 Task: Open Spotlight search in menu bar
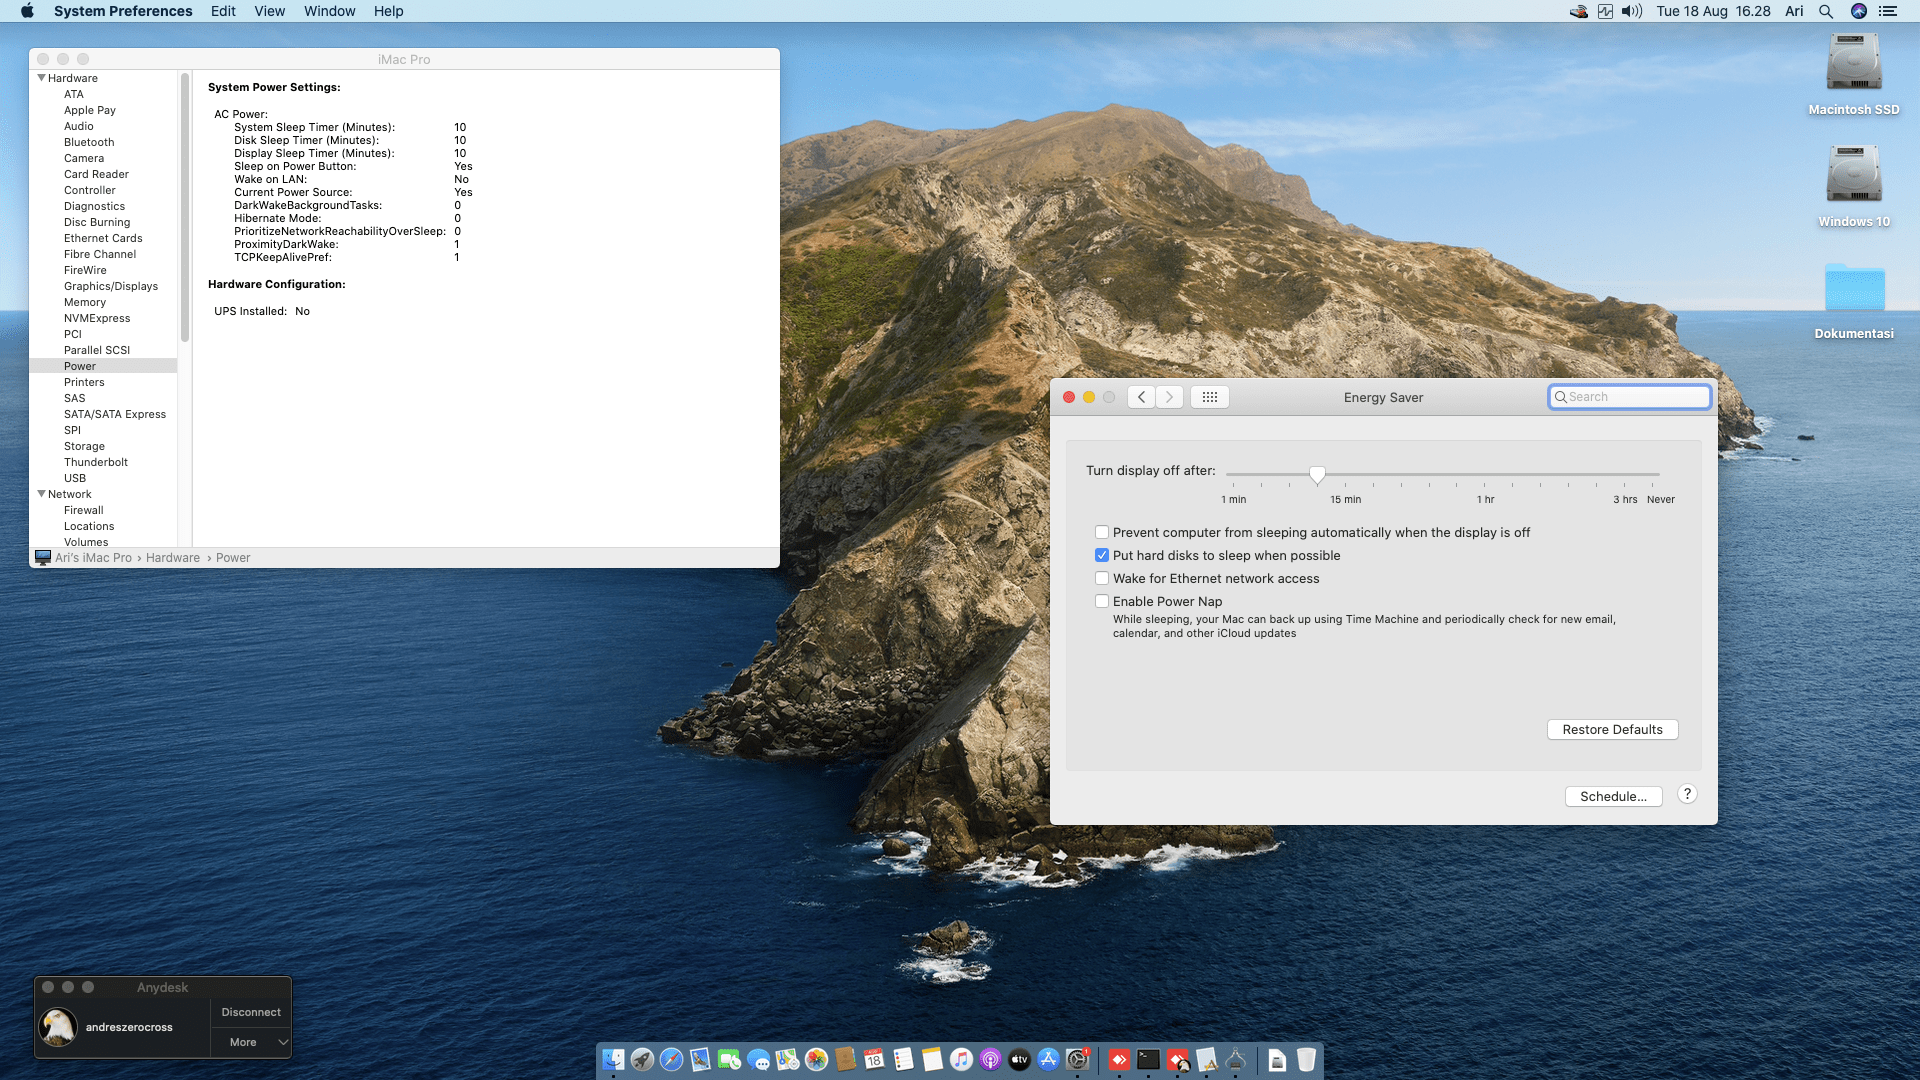click(x=1825, y=11)
